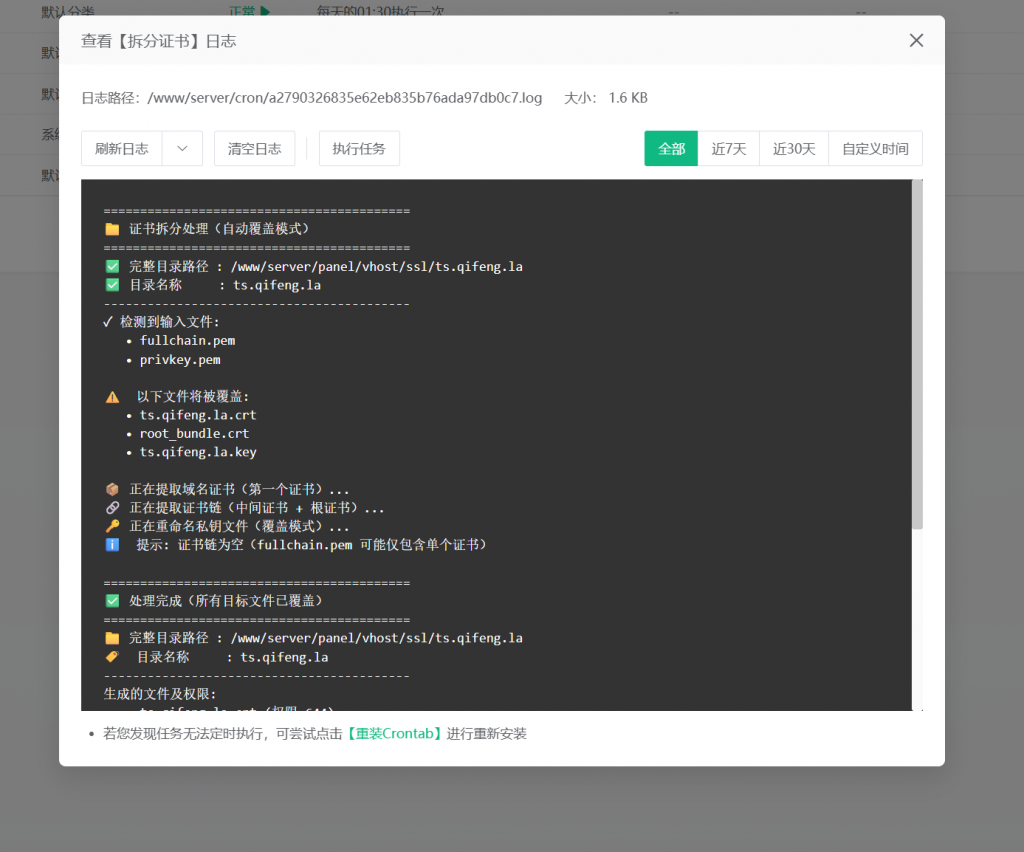
Task: Click the log file path text
Action: (345, 98)
